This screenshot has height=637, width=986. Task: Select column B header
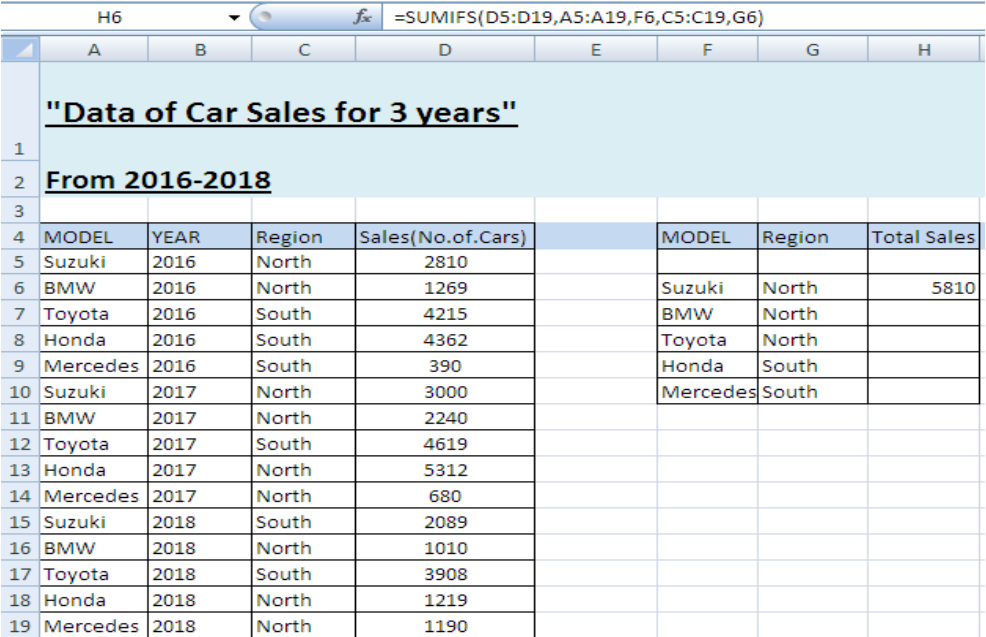pos(200,50)
